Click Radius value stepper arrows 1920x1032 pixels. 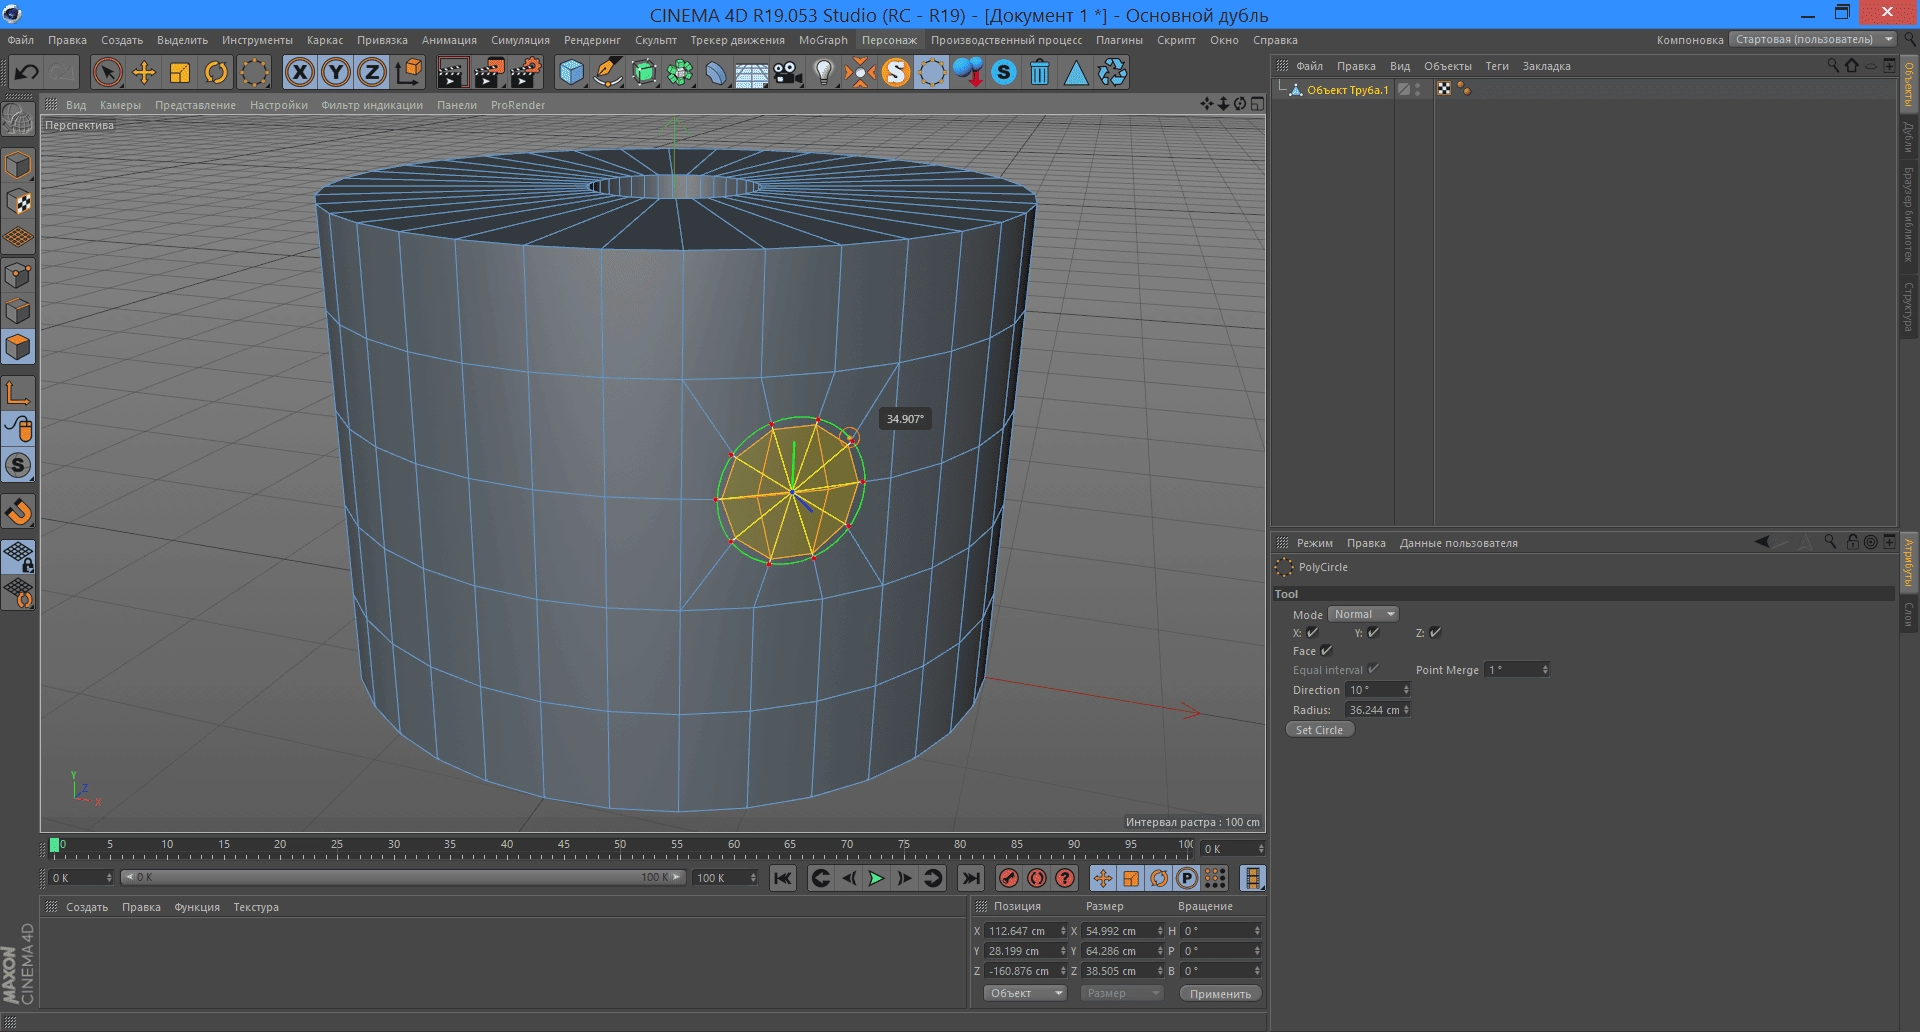(x=1406, y=709)
